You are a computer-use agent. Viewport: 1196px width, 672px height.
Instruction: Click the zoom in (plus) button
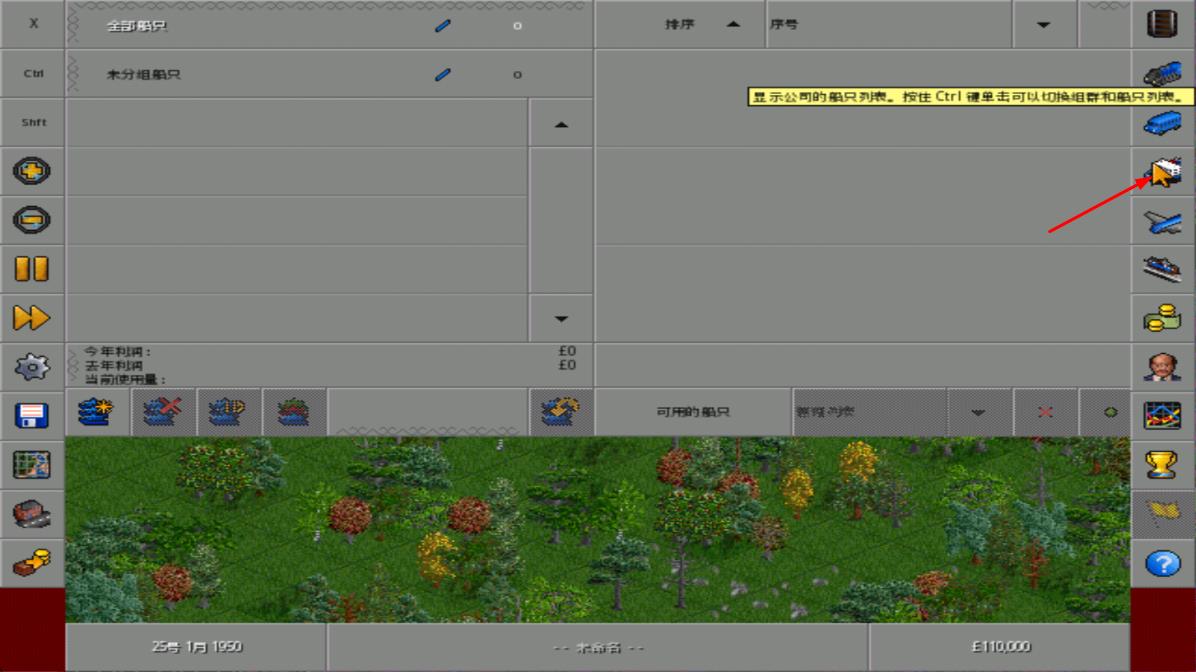32,171
